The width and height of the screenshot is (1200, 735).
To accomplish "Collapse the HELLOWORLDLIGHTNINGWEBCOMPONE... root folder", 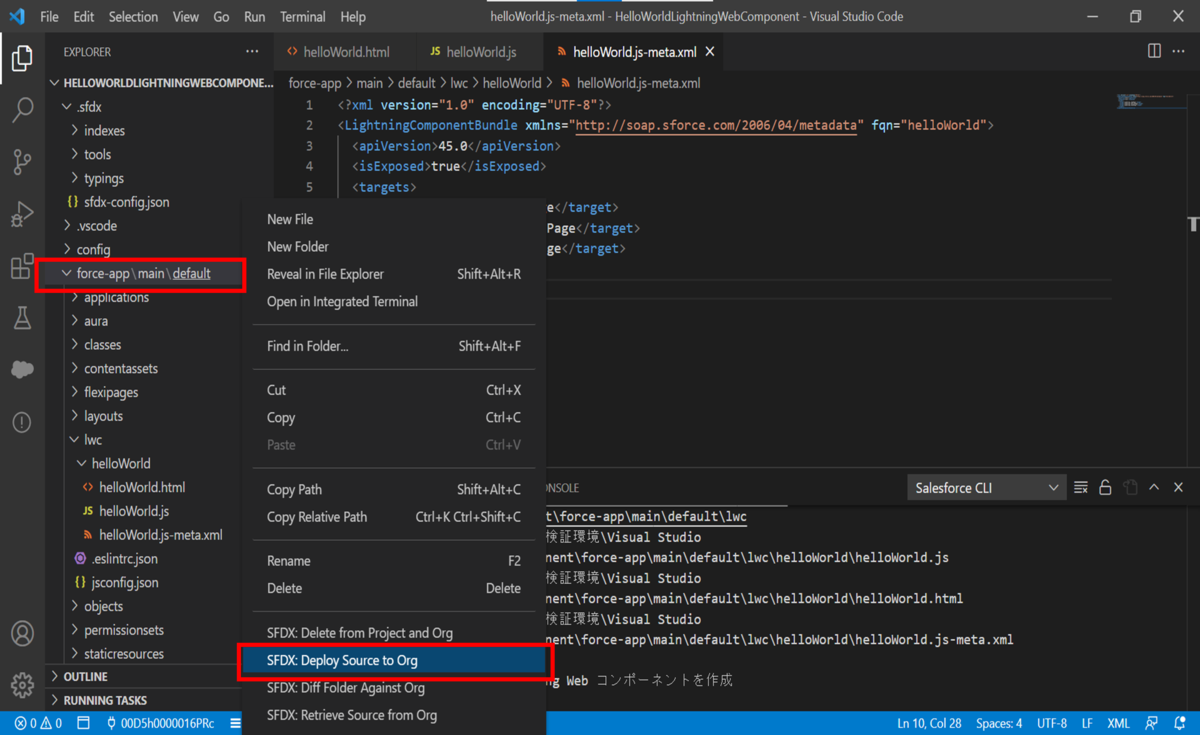I will [160, 83].
